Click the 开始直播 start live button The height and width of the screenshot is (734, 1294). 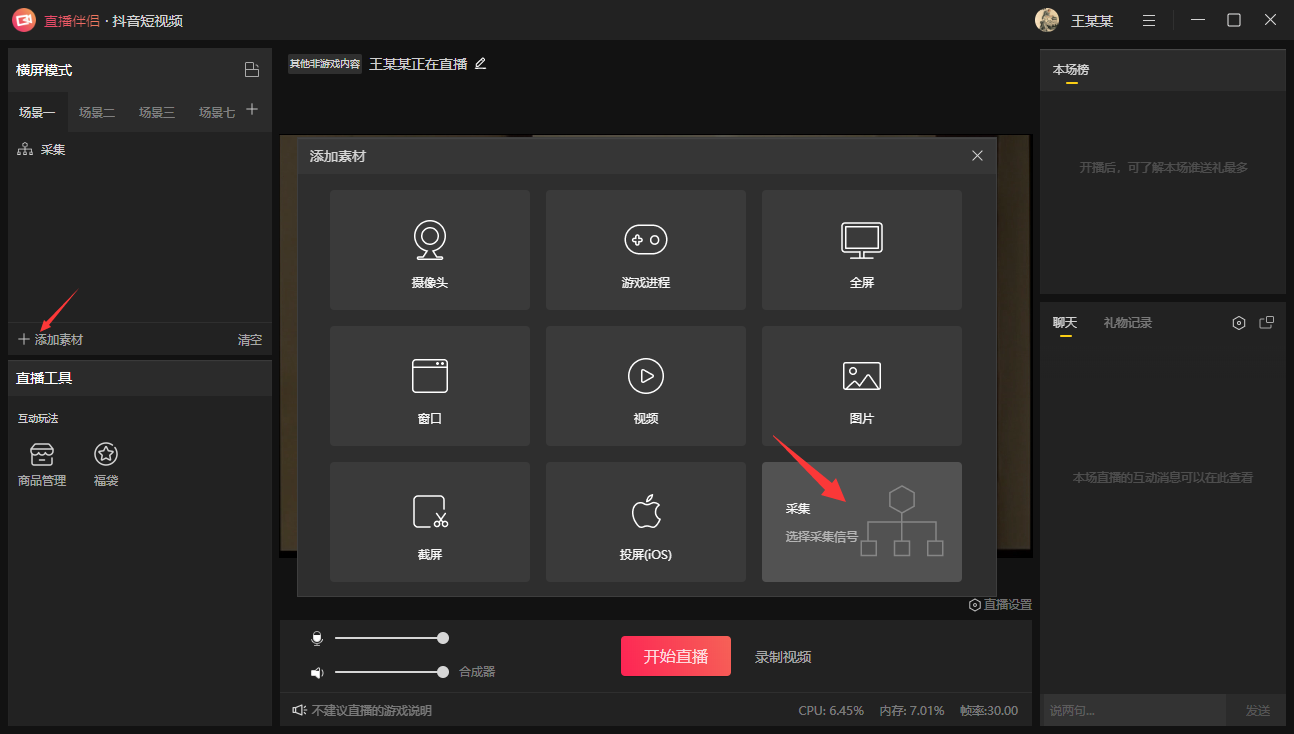pyautogui.click(x=676, y=656)
